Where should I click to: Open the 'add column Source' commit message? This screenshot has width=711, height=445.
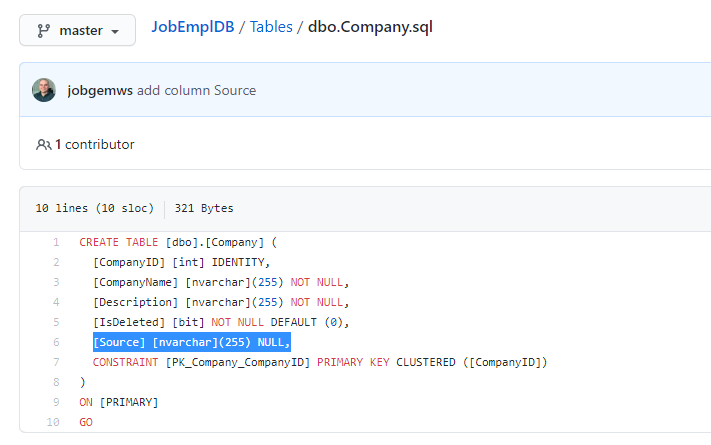[196, 90]
